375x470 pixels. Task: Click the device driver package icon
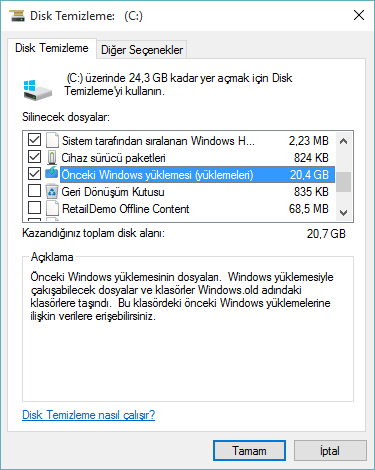click(52, 157)
